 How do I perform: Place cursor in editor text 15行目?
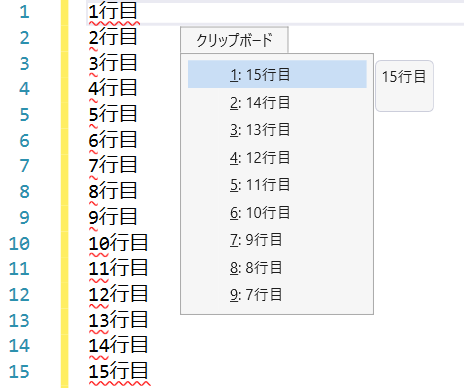[118, 371]
